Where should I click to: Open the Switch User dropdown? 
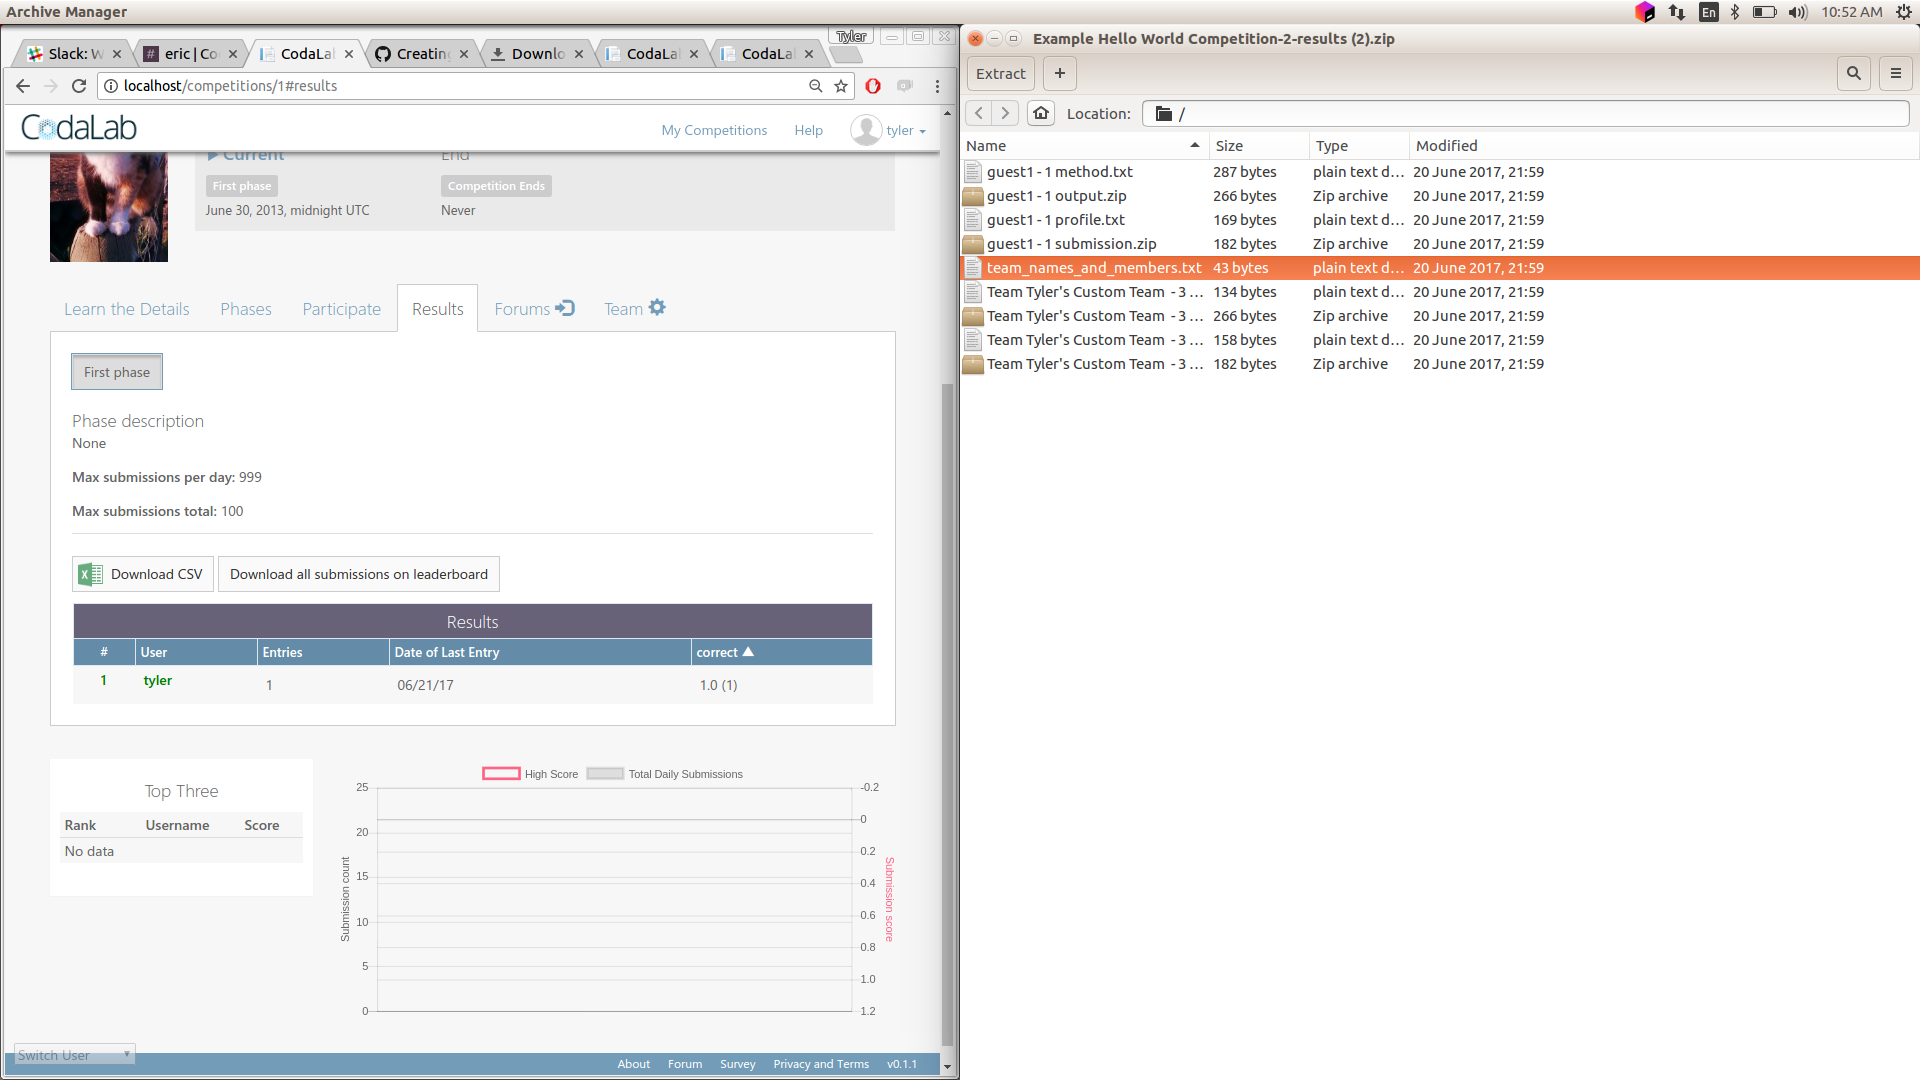[74, 1055]
